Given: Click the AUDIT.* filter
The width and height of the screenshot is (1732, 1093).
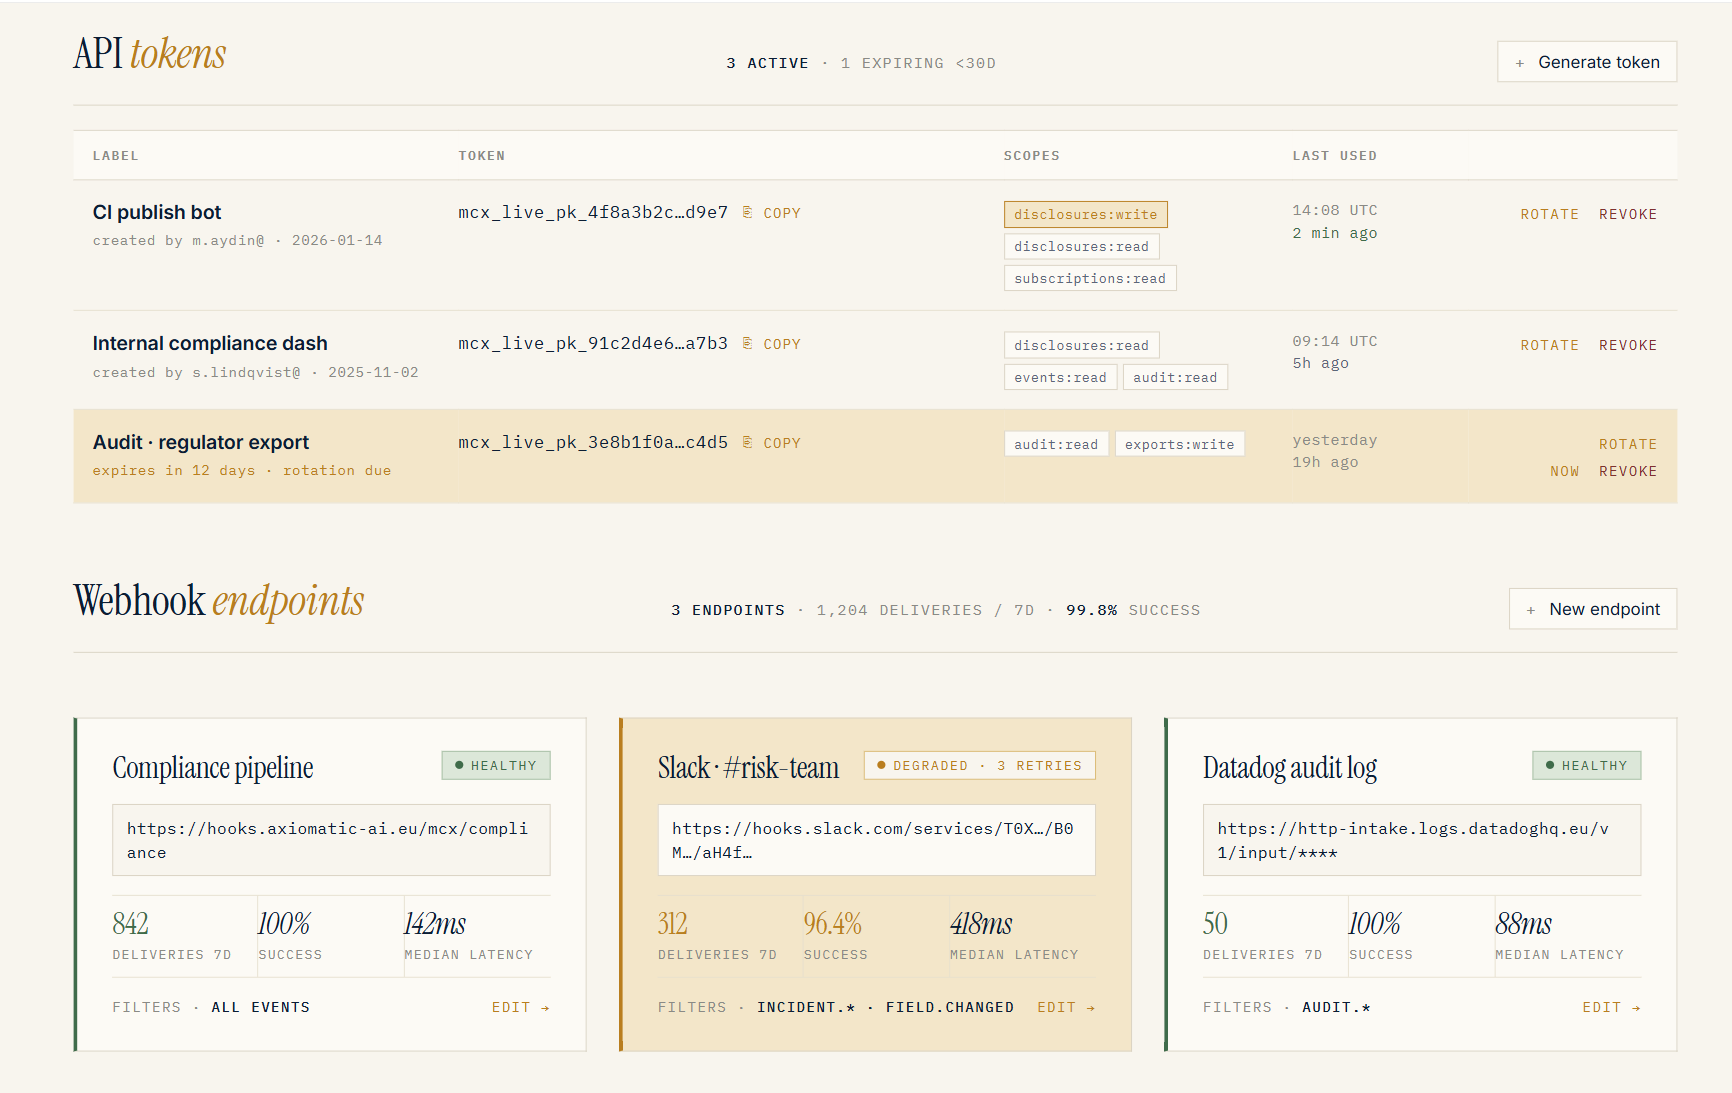Looking at the screenshot, I should click(x=1336, y=1007).
